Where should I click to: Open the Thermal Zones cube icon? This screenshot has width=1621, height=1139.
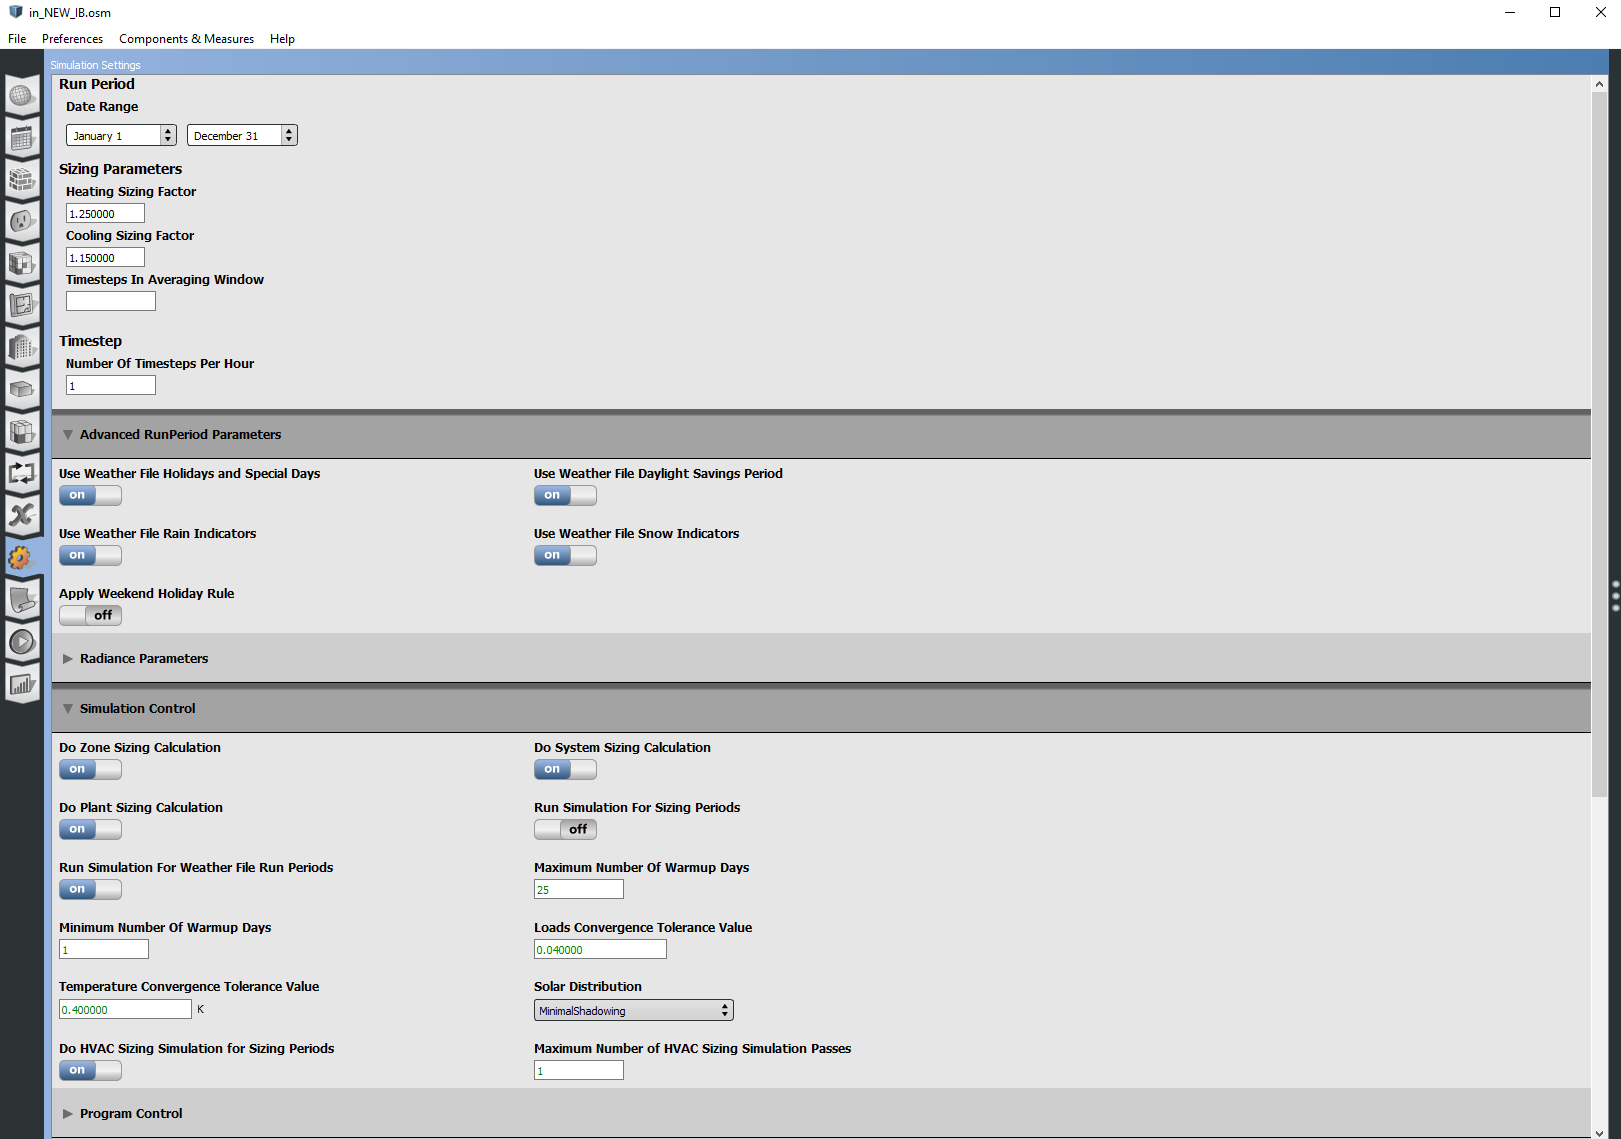pyautogui.click(x=22, y=431)
